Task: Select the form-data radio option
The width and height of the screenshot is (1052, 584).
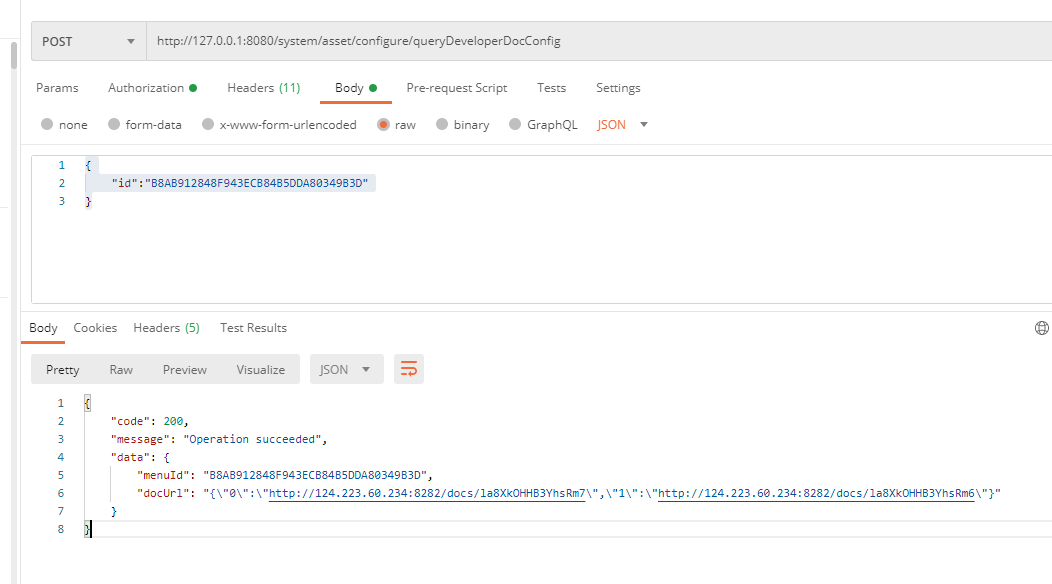Action: click(x=114, y=125)
